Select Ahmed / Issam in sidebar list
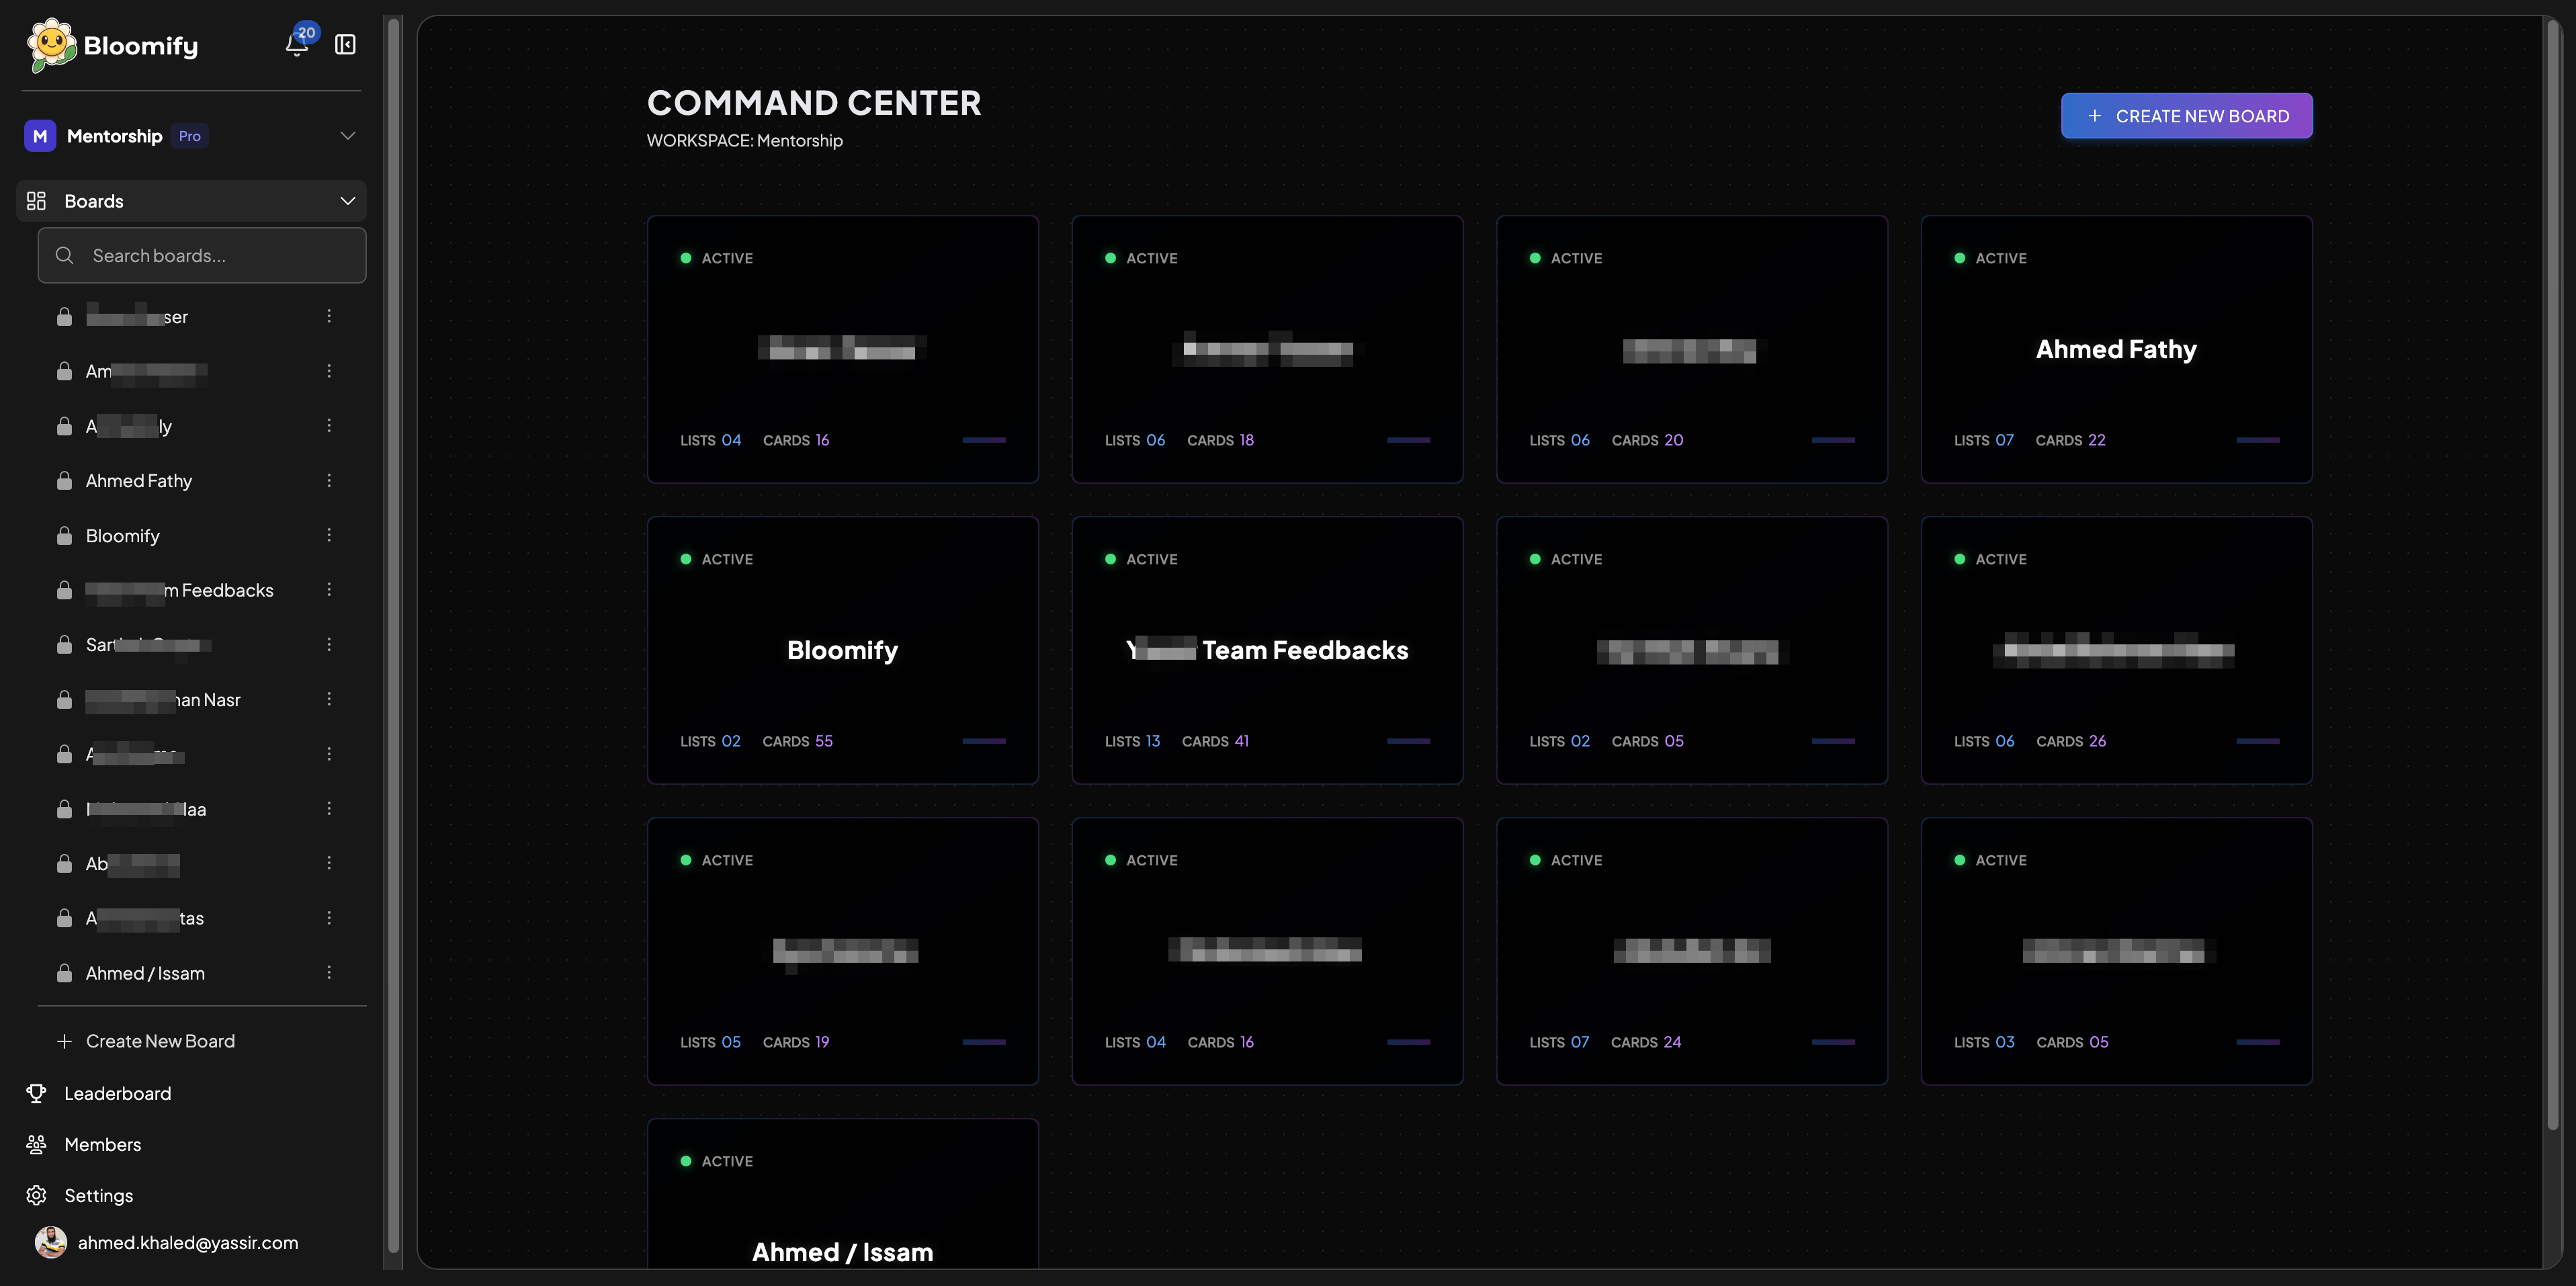Screen dimensions: 2576x1286 click(x=145, y=973)
